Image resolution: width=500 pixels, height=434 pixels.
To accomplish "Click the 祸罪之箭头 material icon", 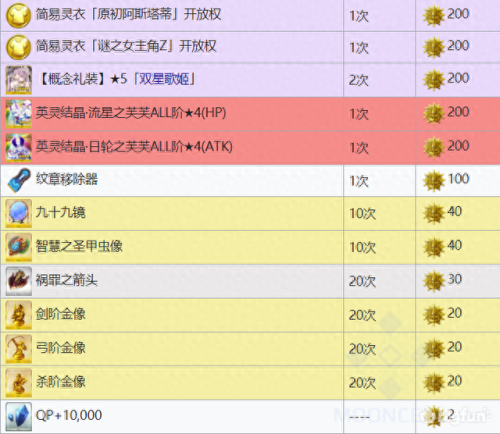I will click(19, 281).
